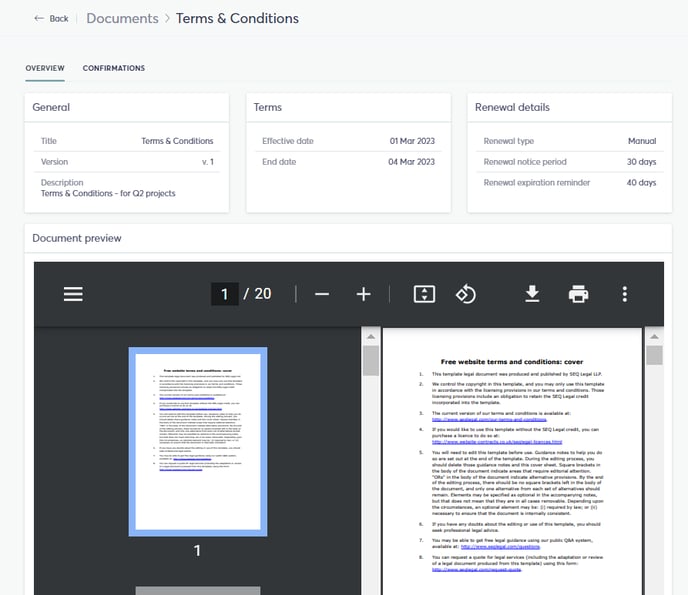Open the PDF viewer more actions menu

[624, 294]
